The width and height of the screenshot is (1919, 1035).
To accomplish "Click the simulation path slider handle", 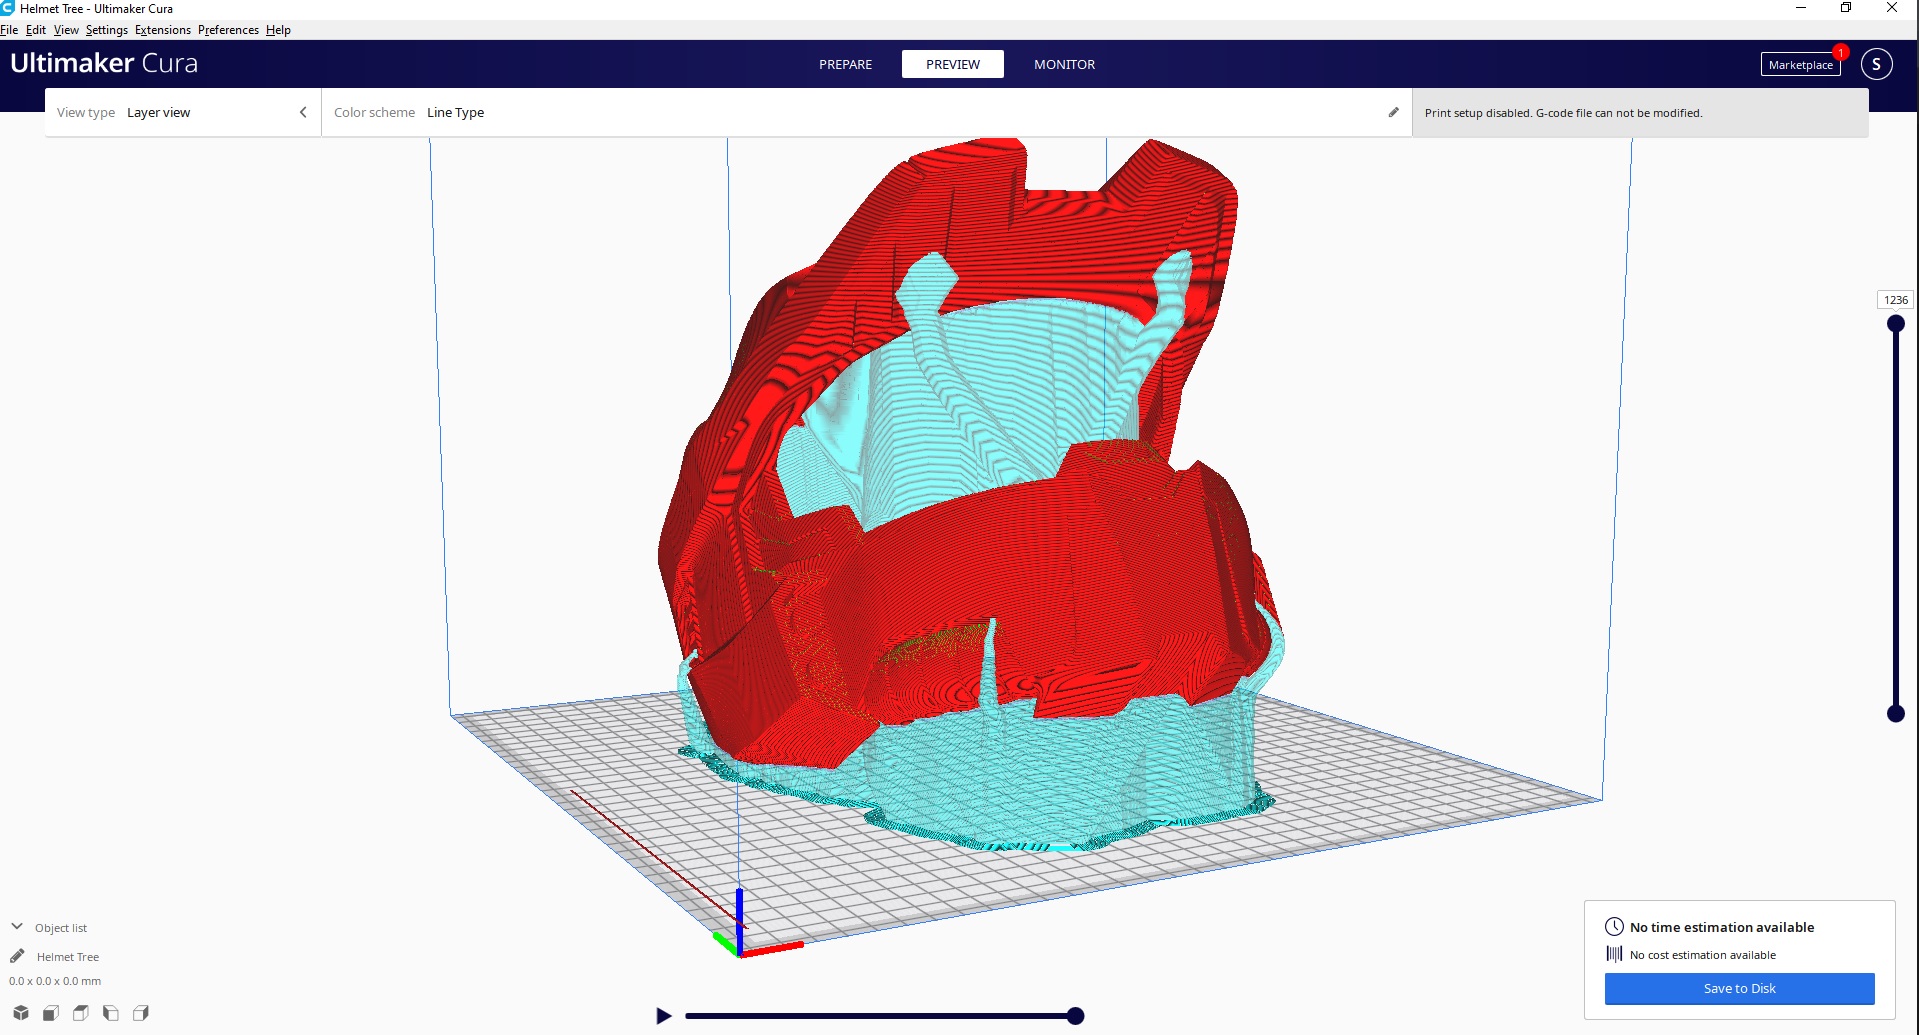I will [1075, 1016].
